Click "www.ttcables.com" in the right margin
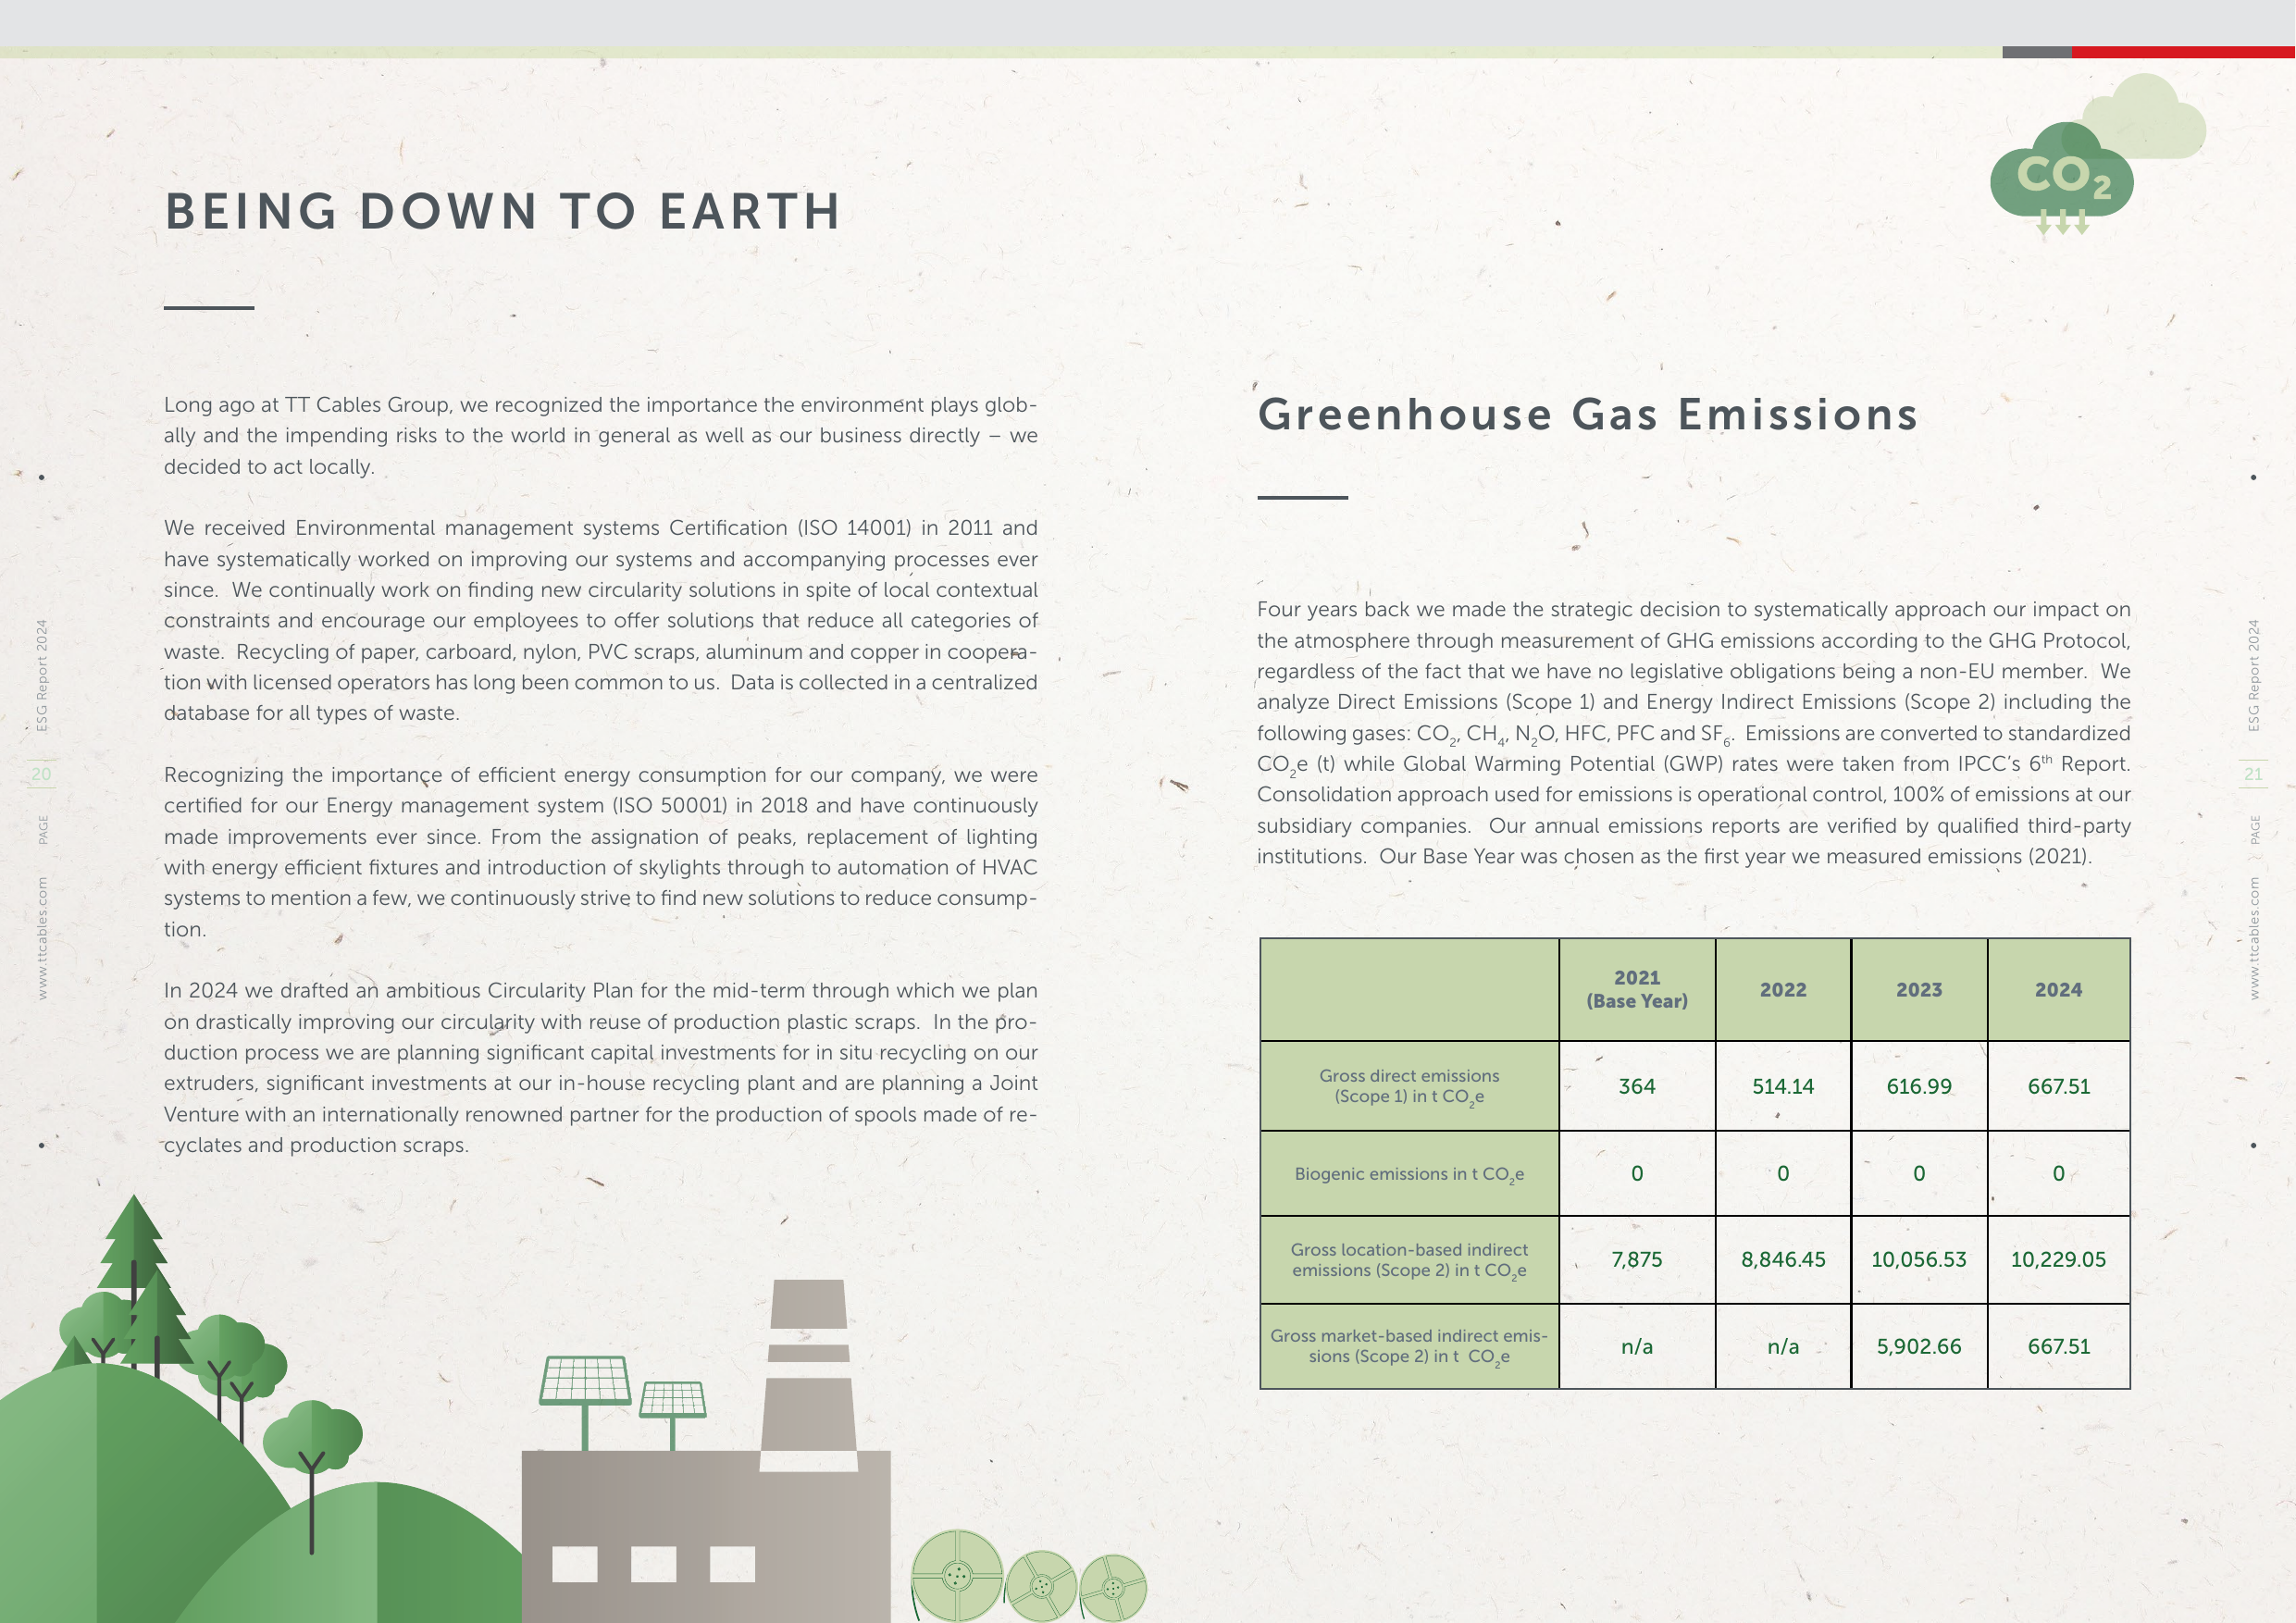 coord(2254,938)
